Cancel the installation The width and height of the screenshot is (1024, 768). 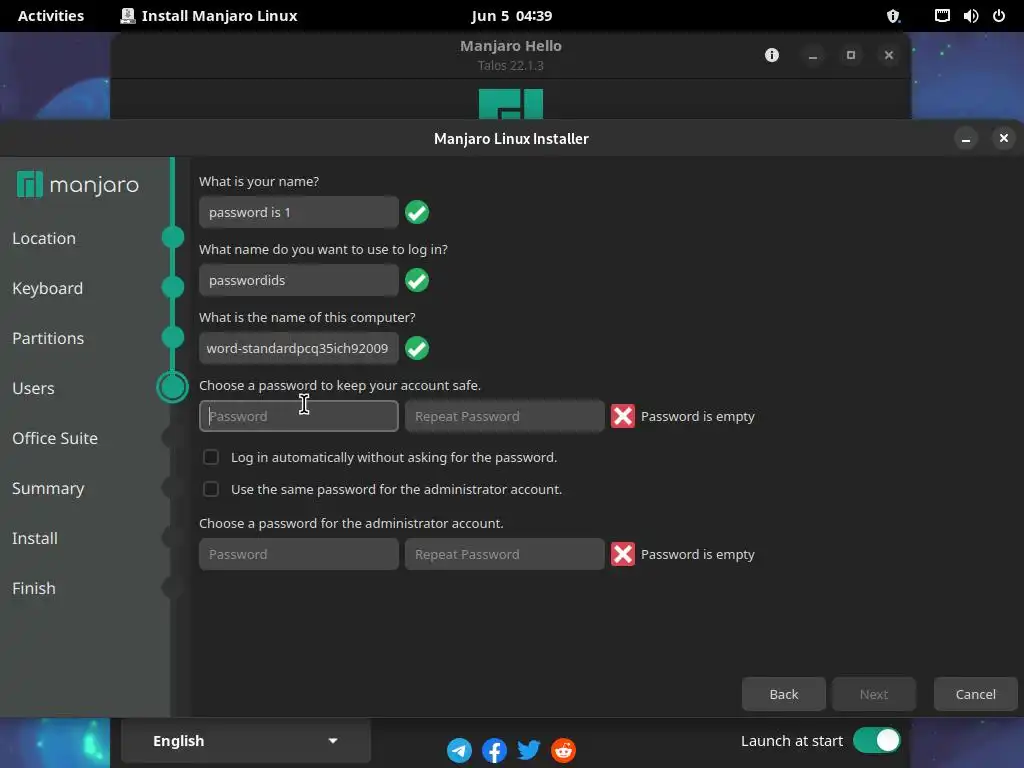point(976,694)
